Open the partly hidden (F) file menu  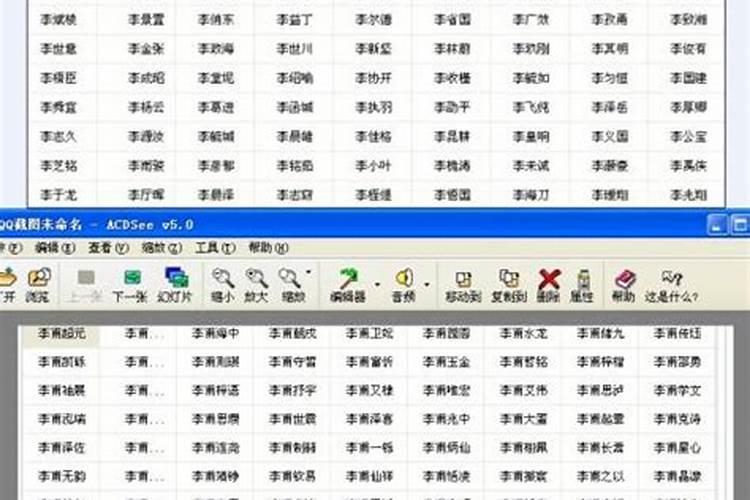11,248
